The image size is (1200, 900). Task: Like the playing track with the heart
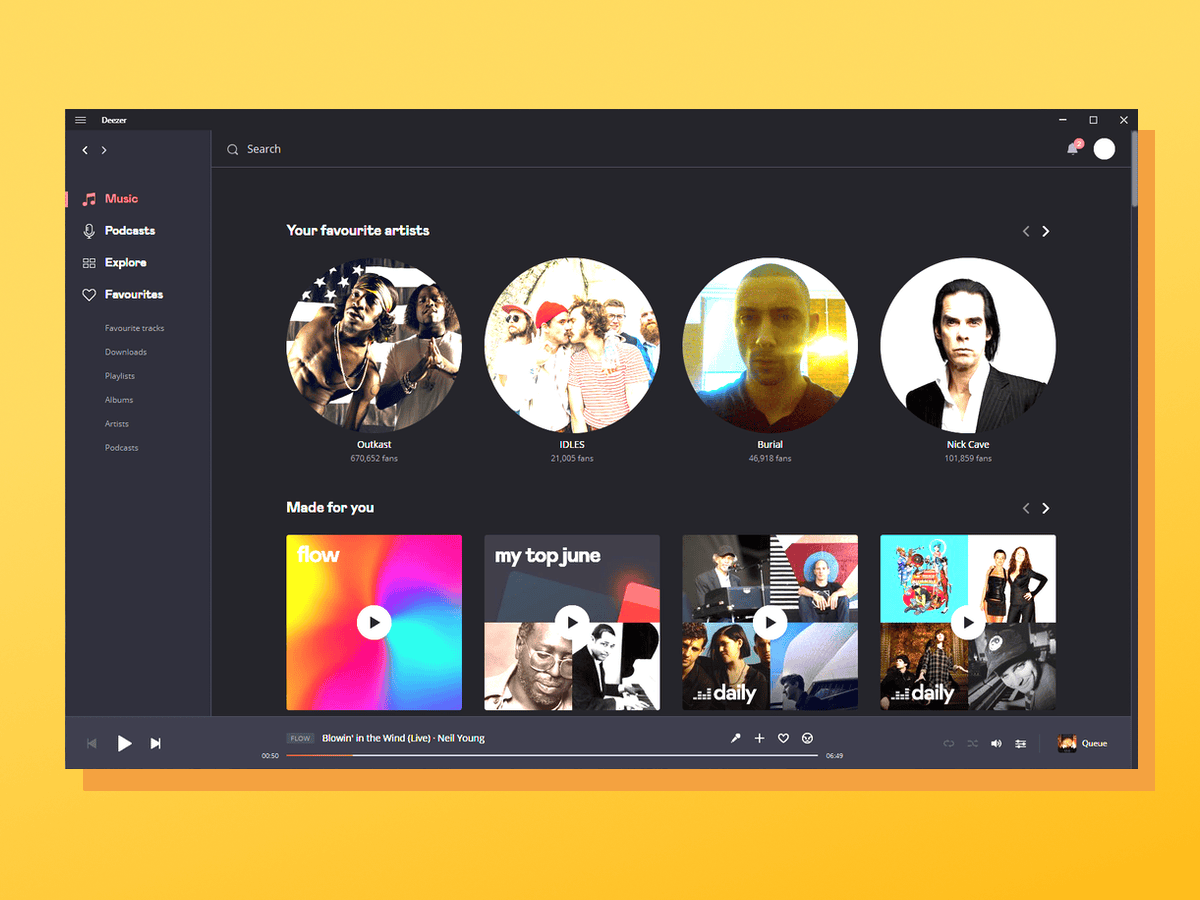click(784, 738)
